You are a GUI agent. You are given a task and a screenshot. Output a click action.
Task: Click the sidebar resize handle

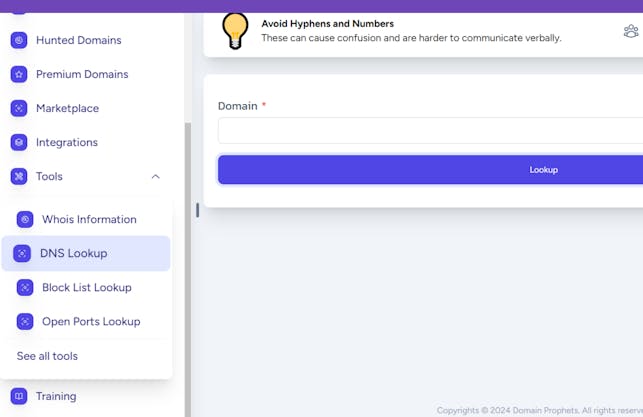coord(197,210)
